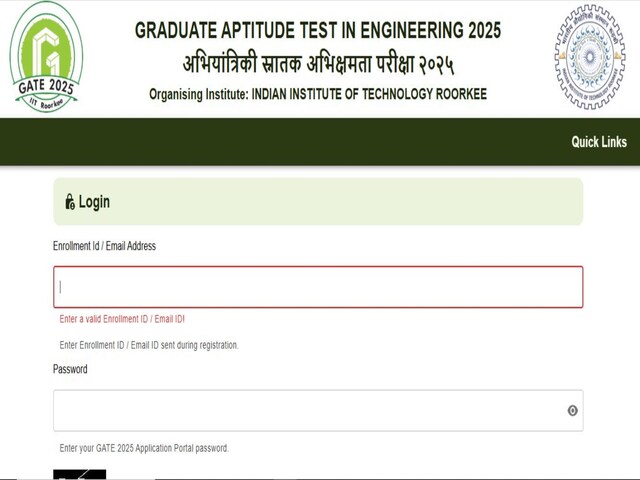
Task: Click the red invalid Enrollment ID error message
Action: [122, 319]
